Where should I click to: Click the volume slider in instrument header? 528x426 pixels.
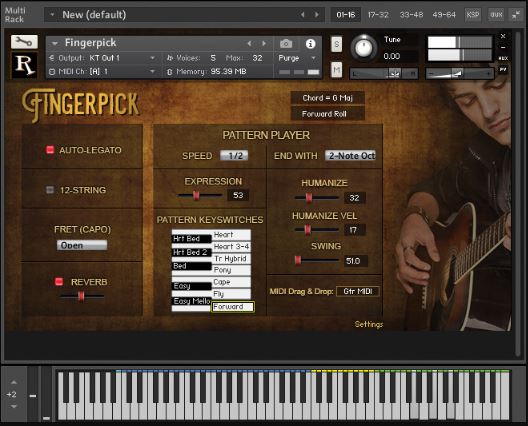pyautogui.click(x=460, y=73)
